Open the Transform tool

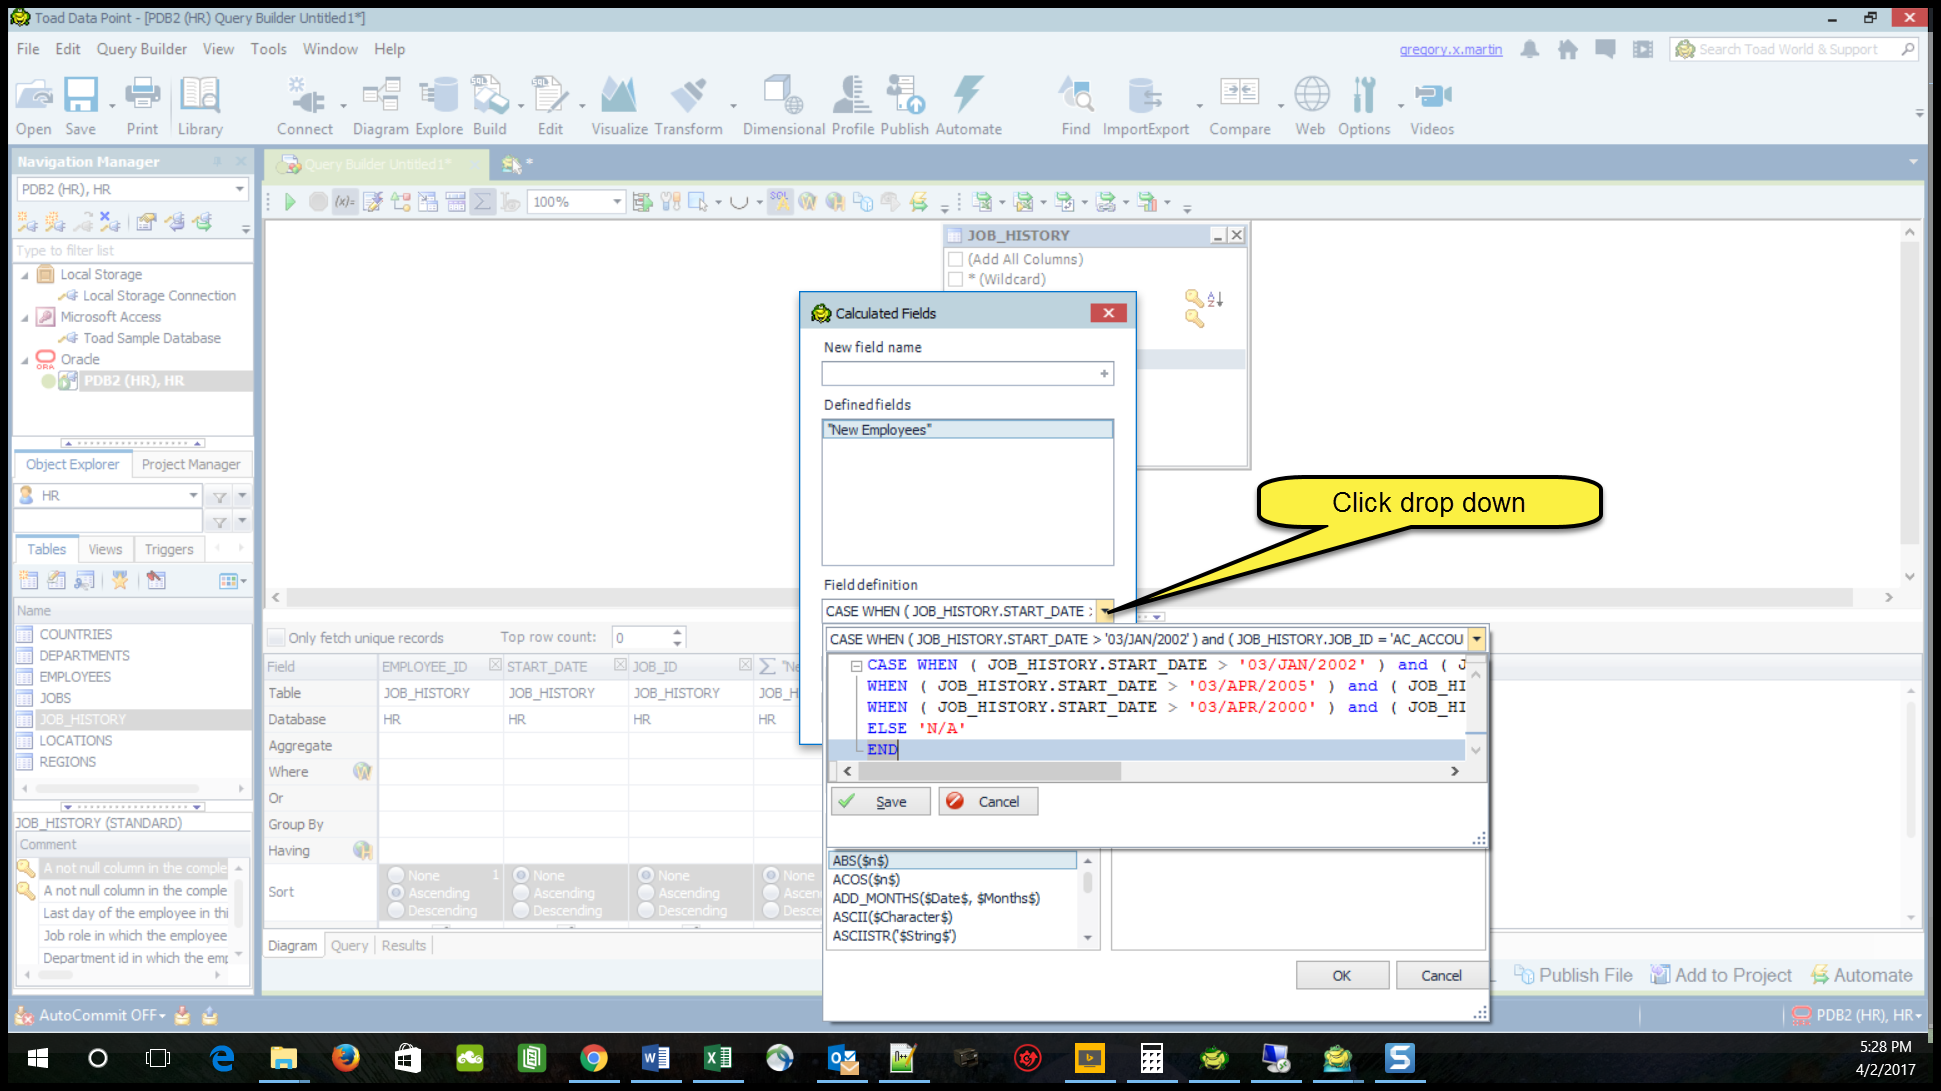point(688,106)
